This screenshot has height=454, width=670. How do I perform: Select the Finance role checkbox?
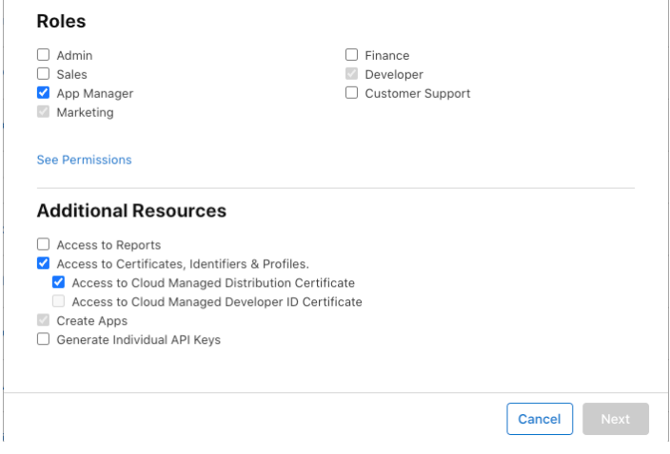coord(351,55)
